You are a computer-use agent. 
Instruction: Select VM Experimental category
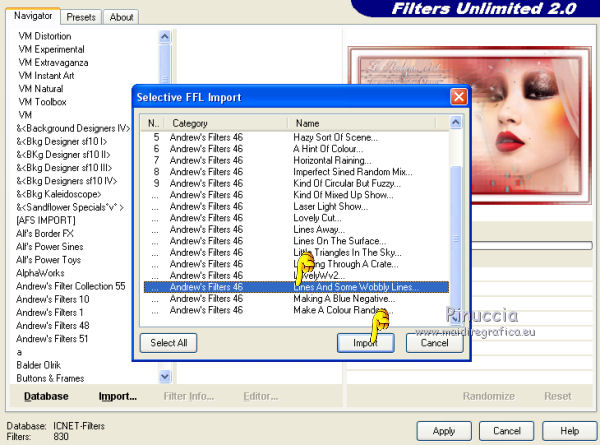pyautogui.click(x=51, y=49)
